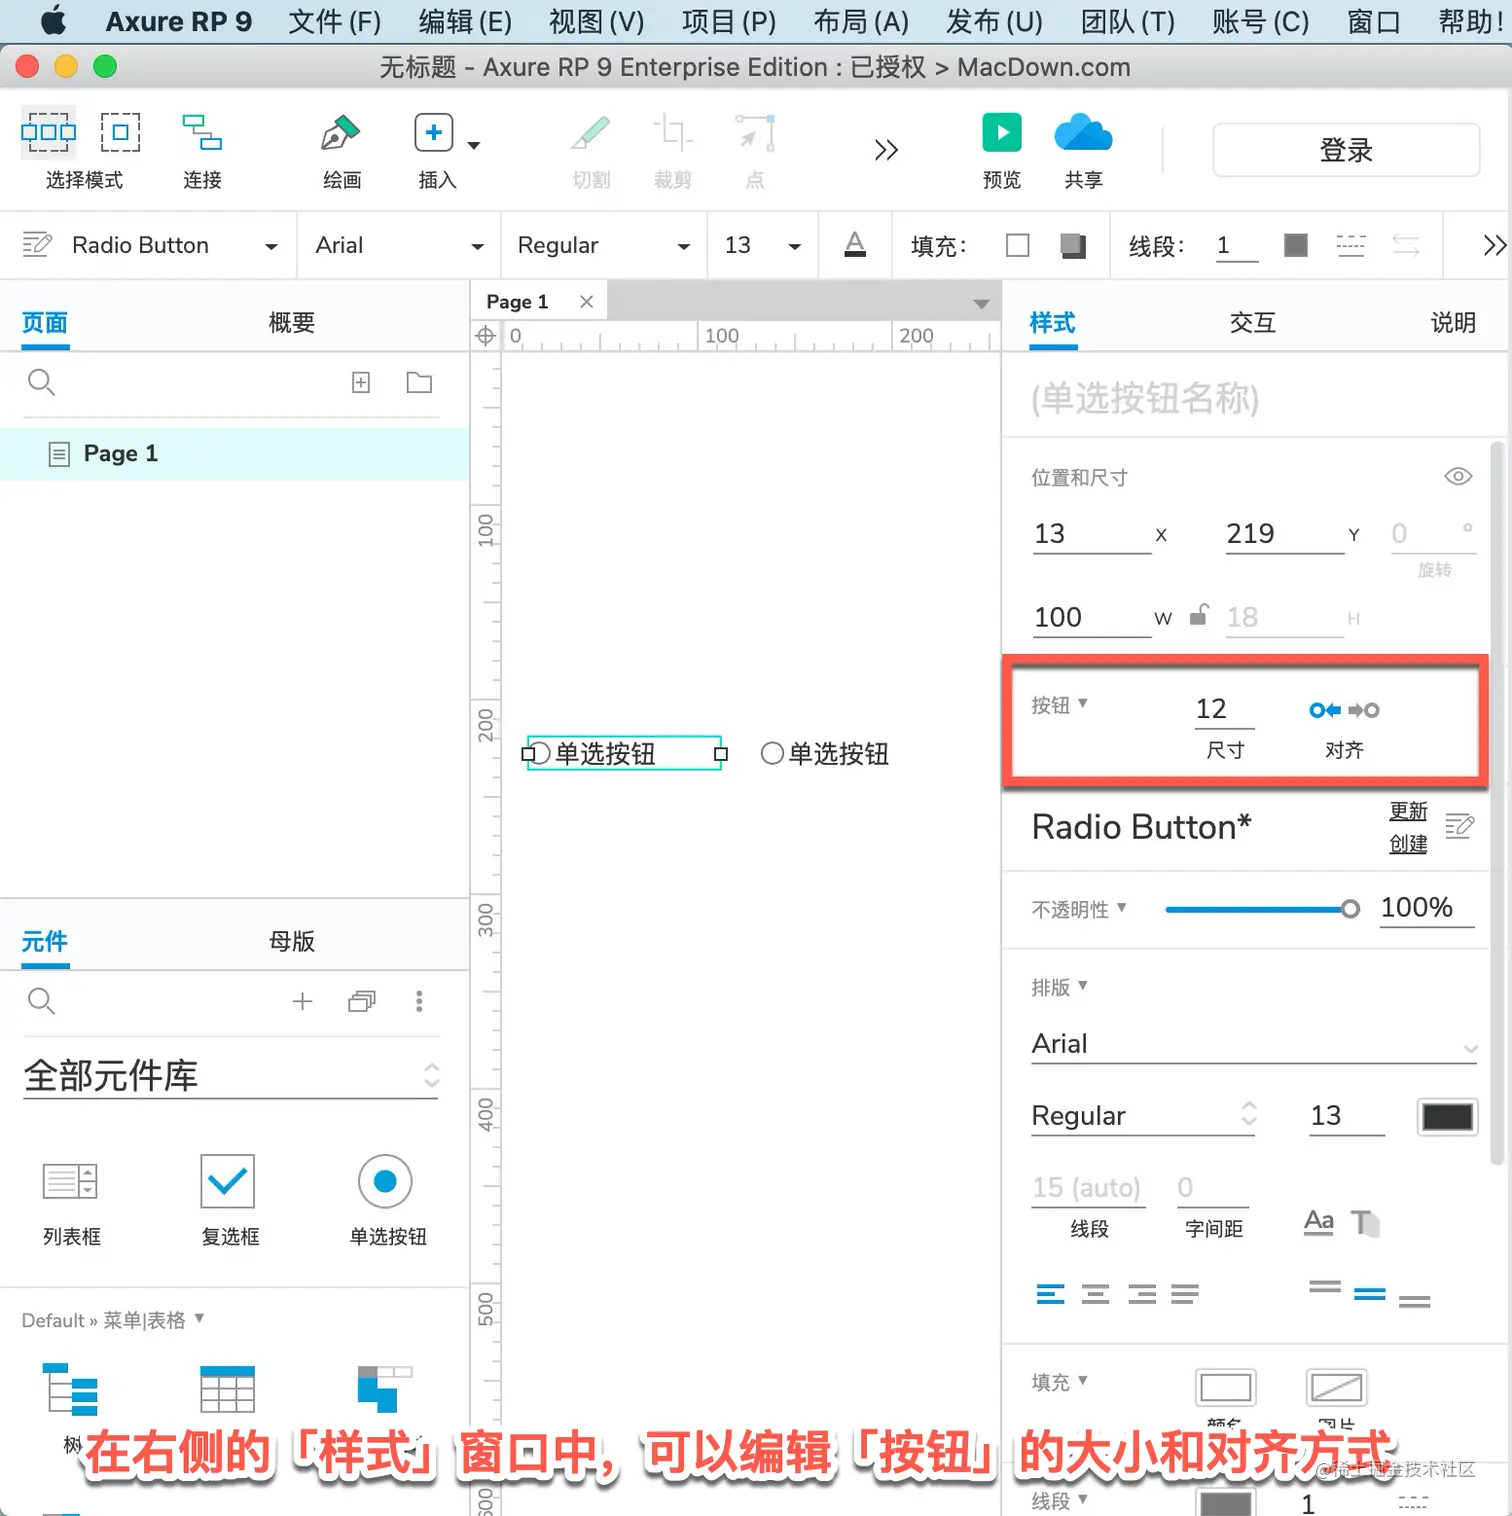This screenshot has width=1512, height=1516.
Task: Switch to Outline (概要) tab
Action: click(x=292, y=323)
